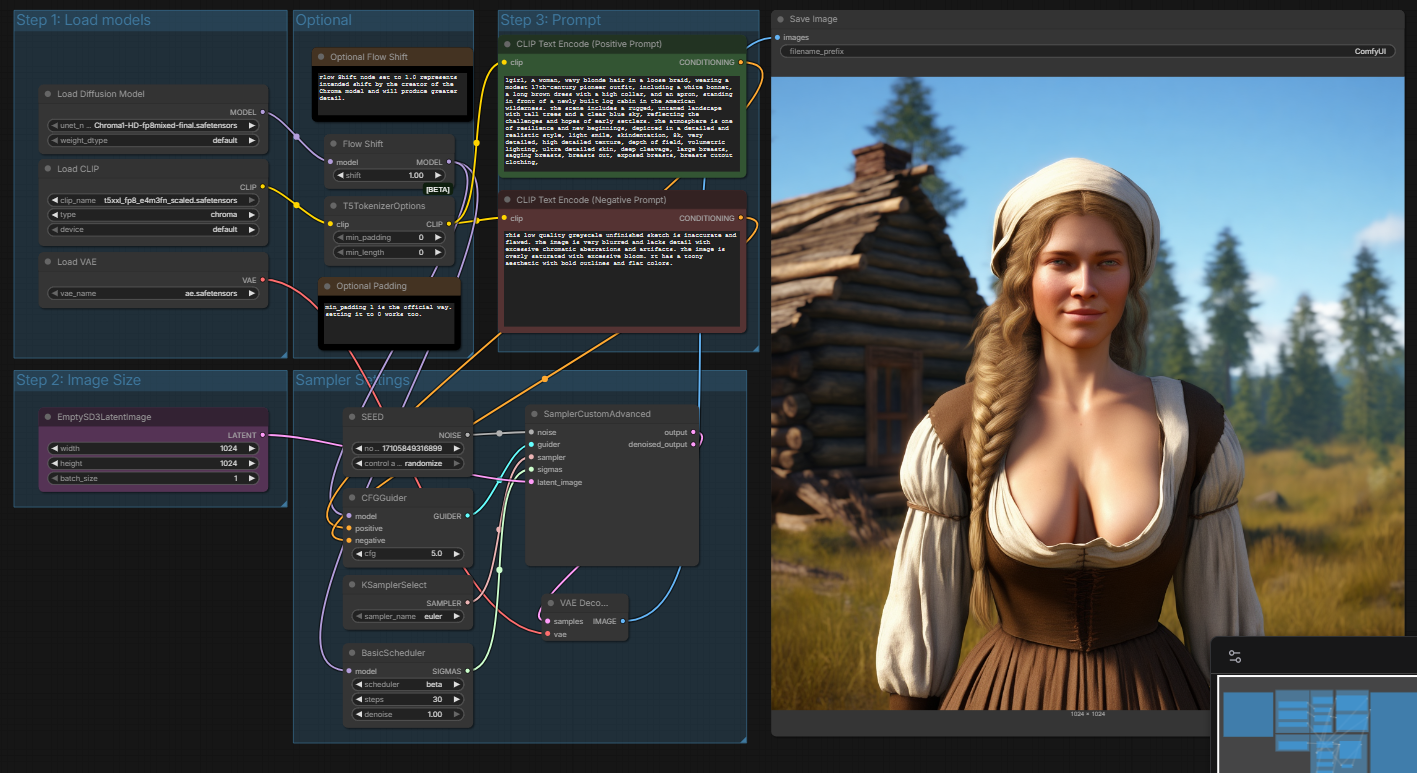
Task: Collapse the SamplerCustomAdvanced node via its title dot
Action: [534, 414]
